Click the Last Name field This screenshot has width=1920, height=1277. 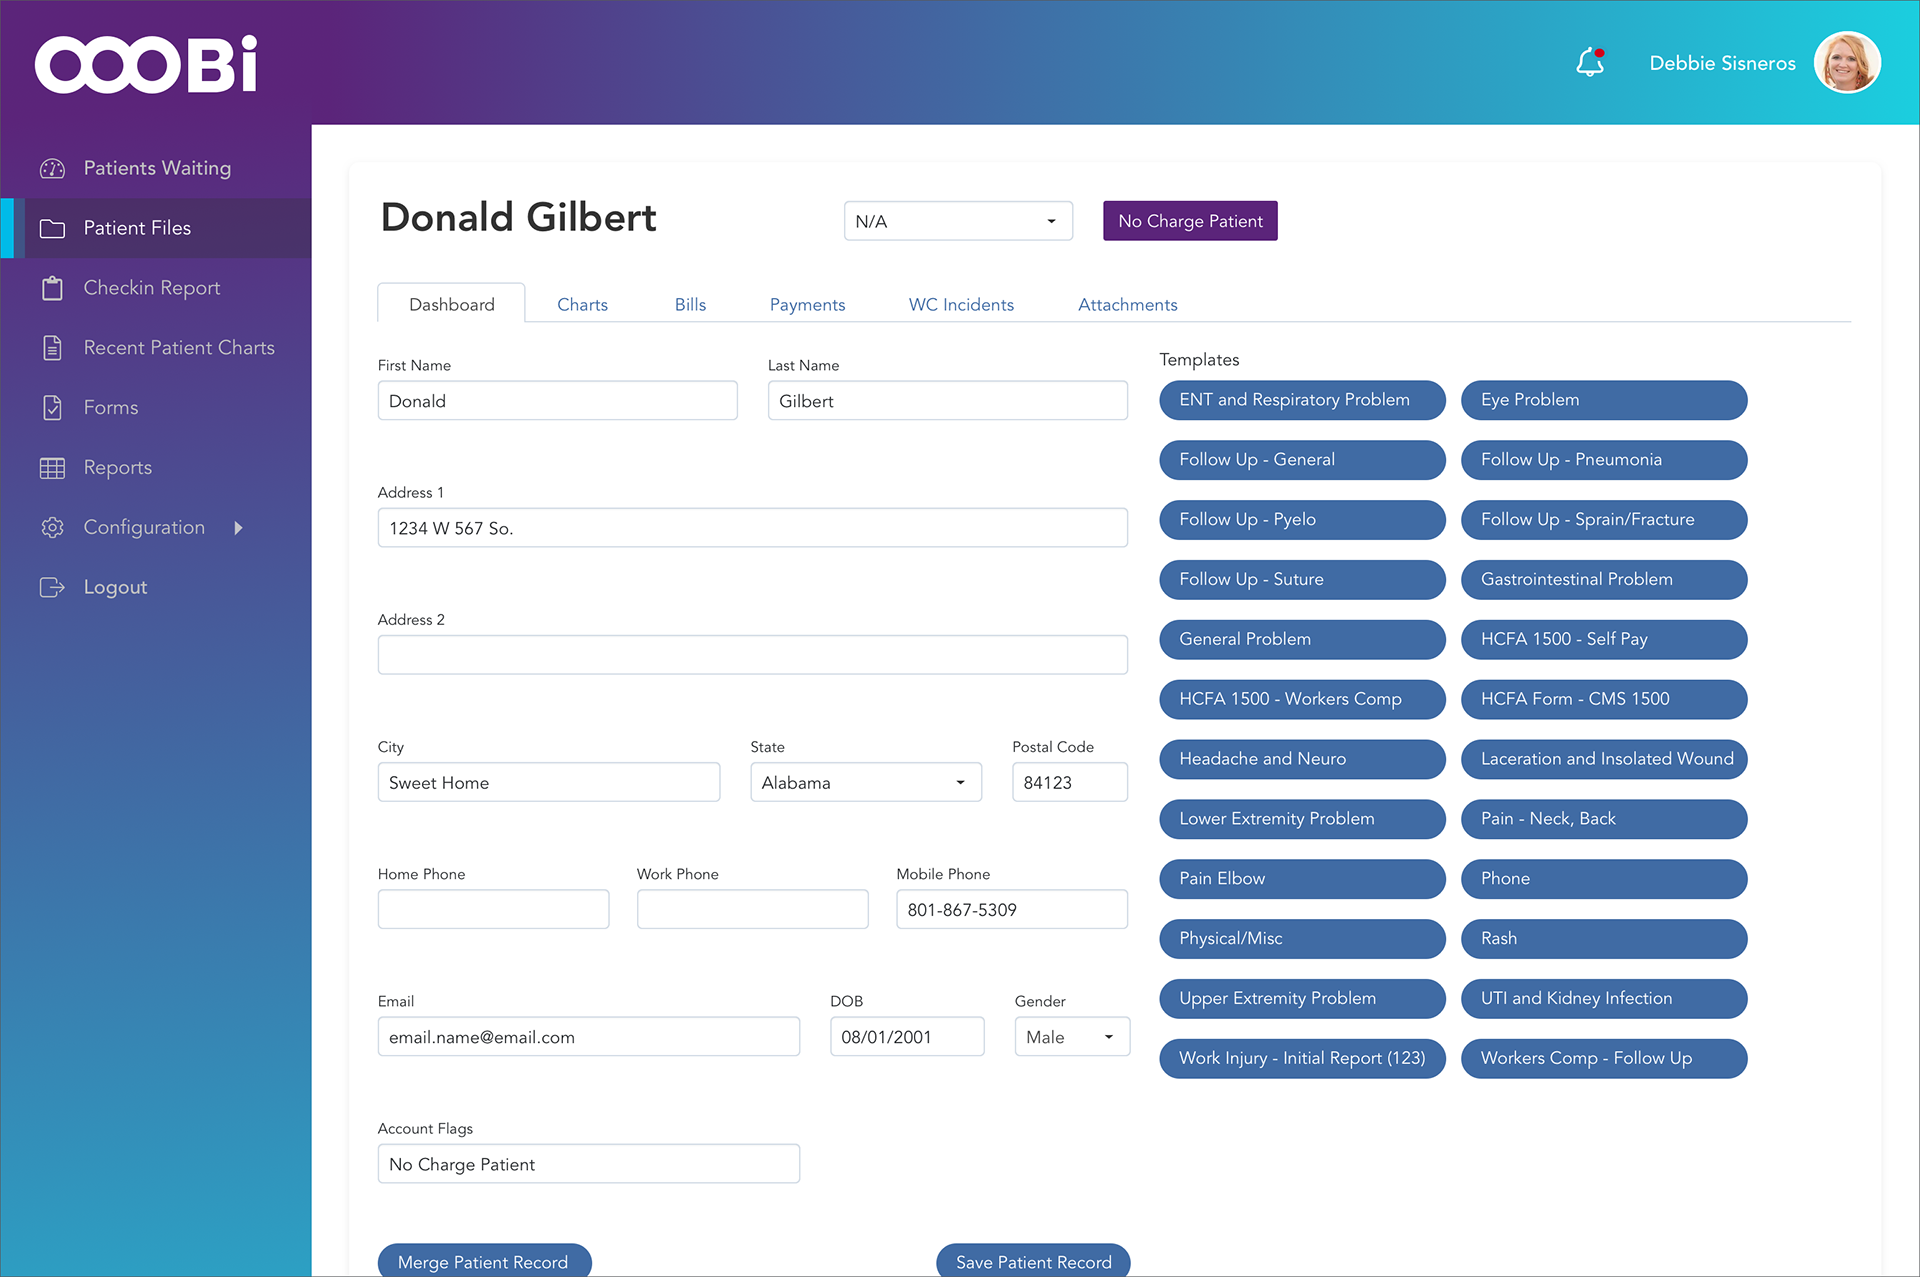coord(947,400)
